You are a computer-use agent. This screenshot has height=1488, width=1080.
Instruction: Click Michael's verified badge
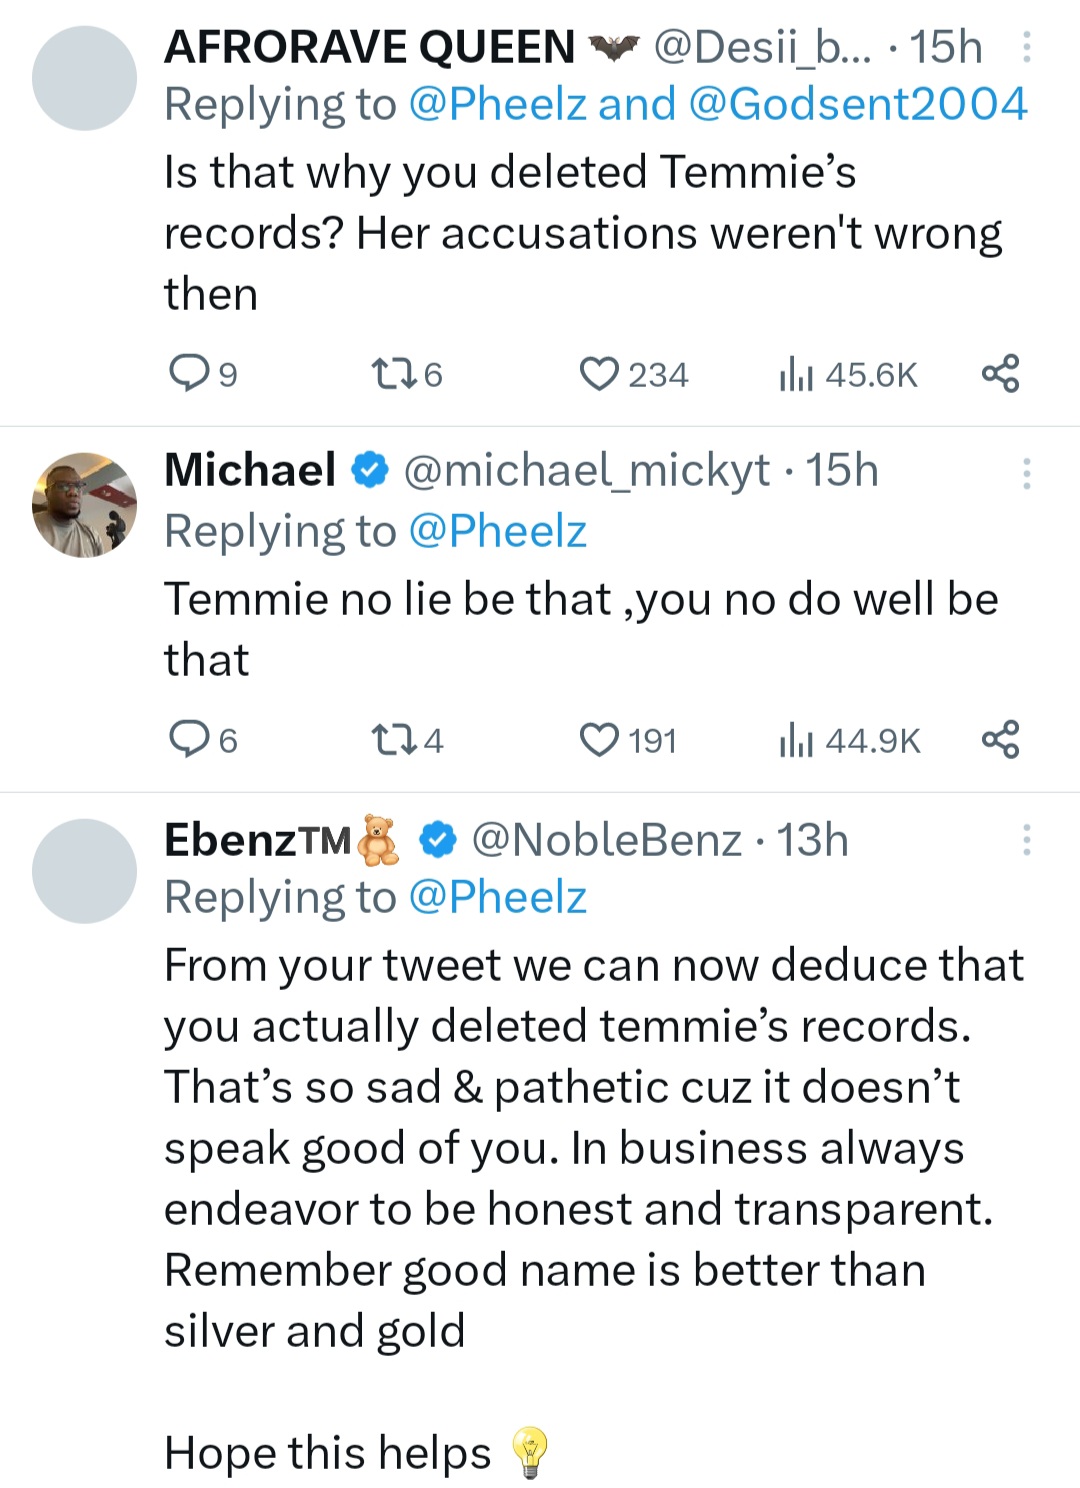click(370, 470)
